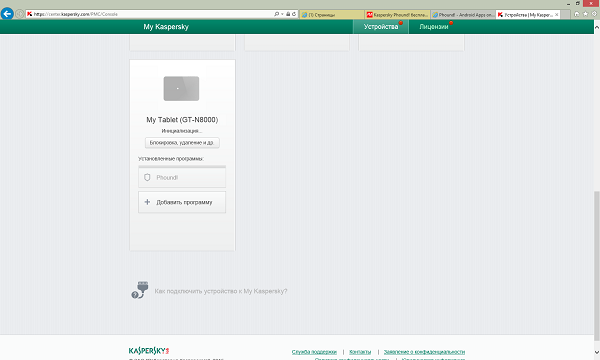Click the plug connection help icon

pos(140,290)
